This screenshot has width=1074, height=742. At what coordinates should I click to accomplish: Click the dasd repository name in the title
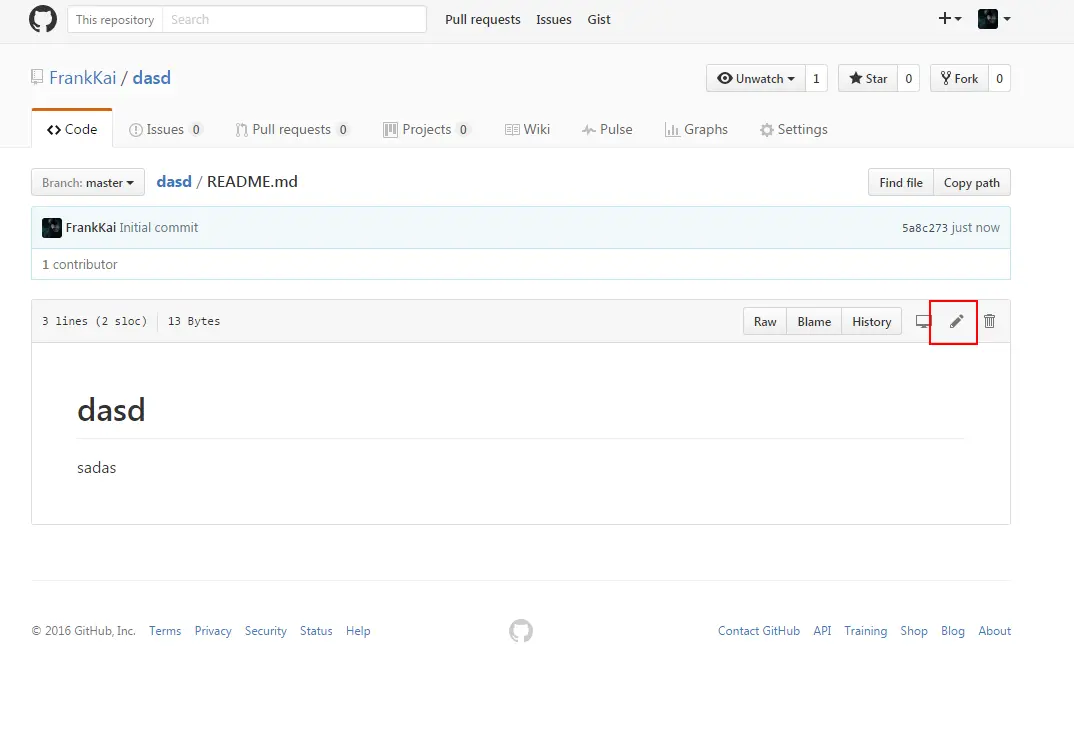pyautogui.click(x=151, y=77)
